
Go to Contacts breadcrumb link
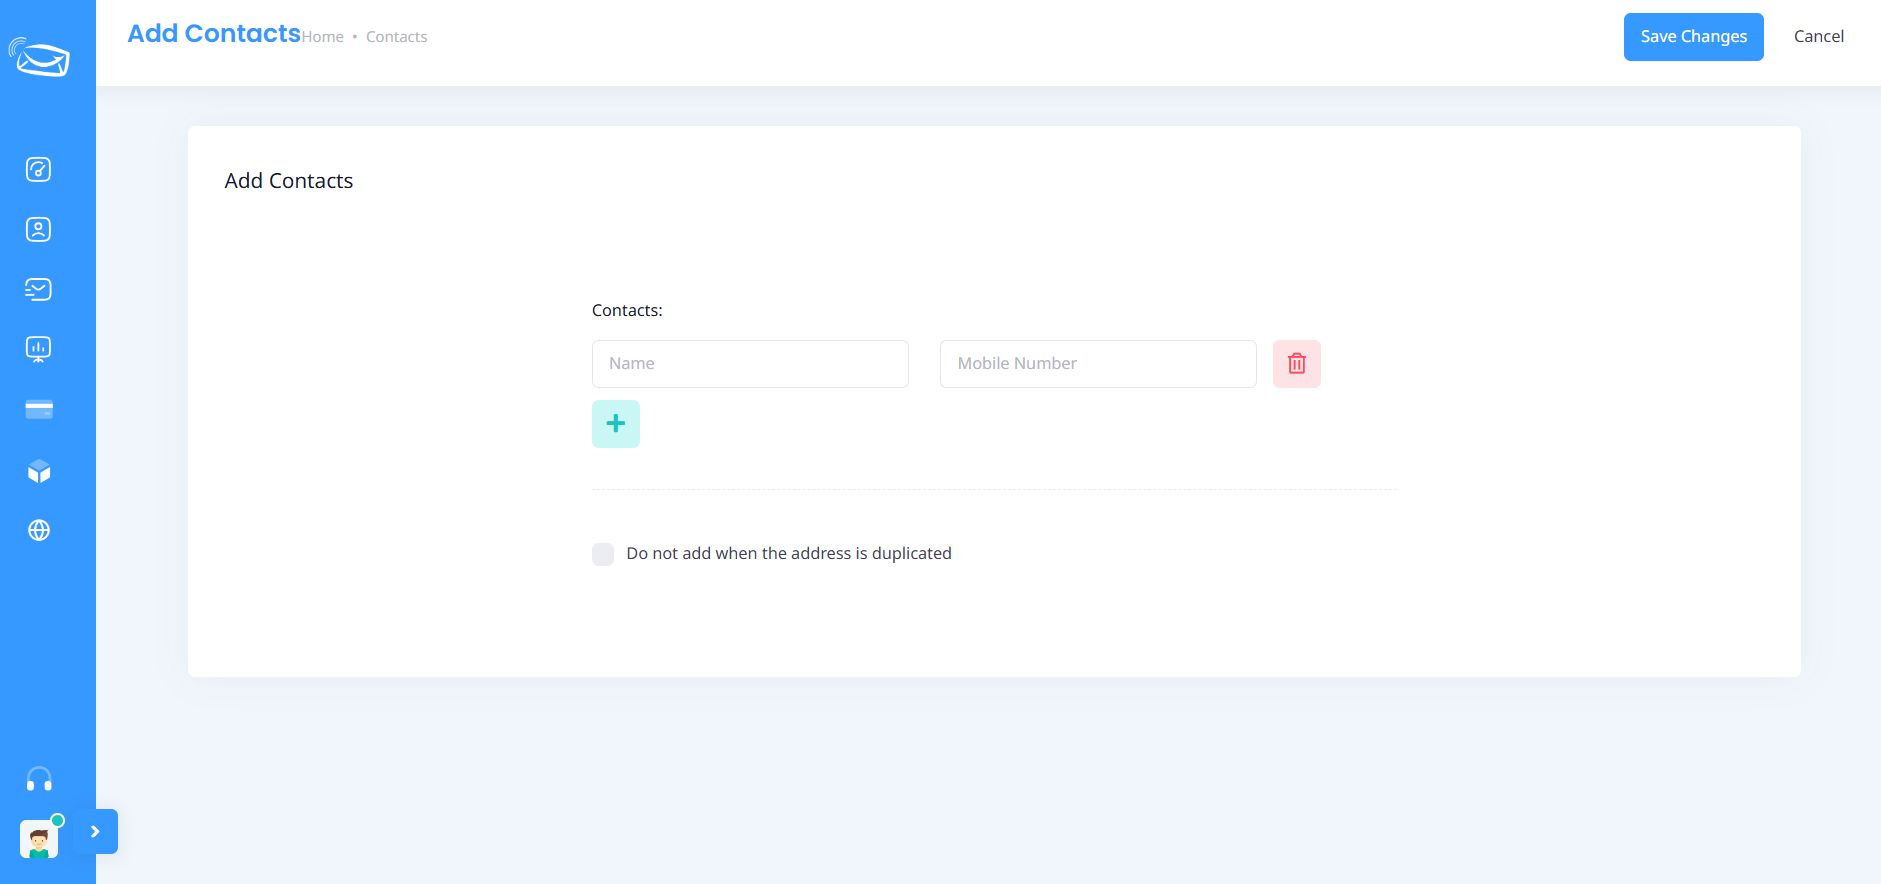(x=397, y=37)
